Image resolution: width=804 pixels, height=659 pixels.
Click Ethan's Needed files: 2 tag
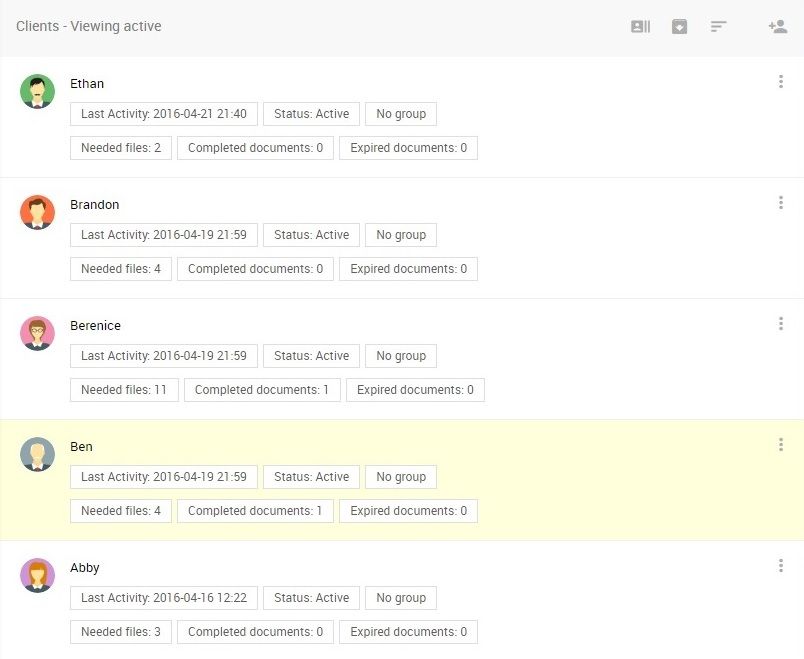pos(121,148)
